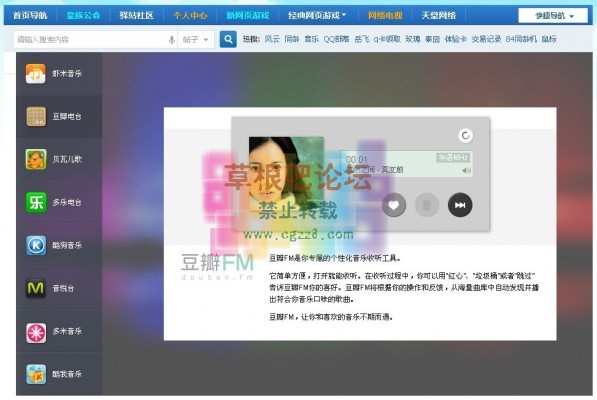Click the blue magnifier search button

click(228, 39)
